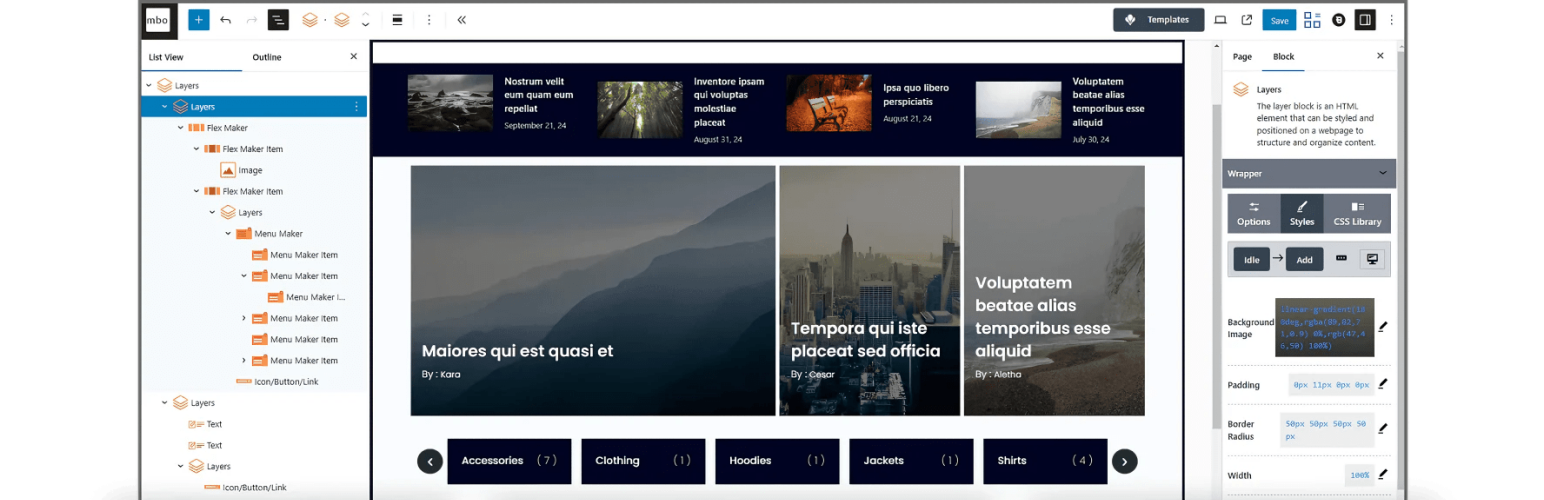Click previous arrow in category slider

tap(430, 461)
